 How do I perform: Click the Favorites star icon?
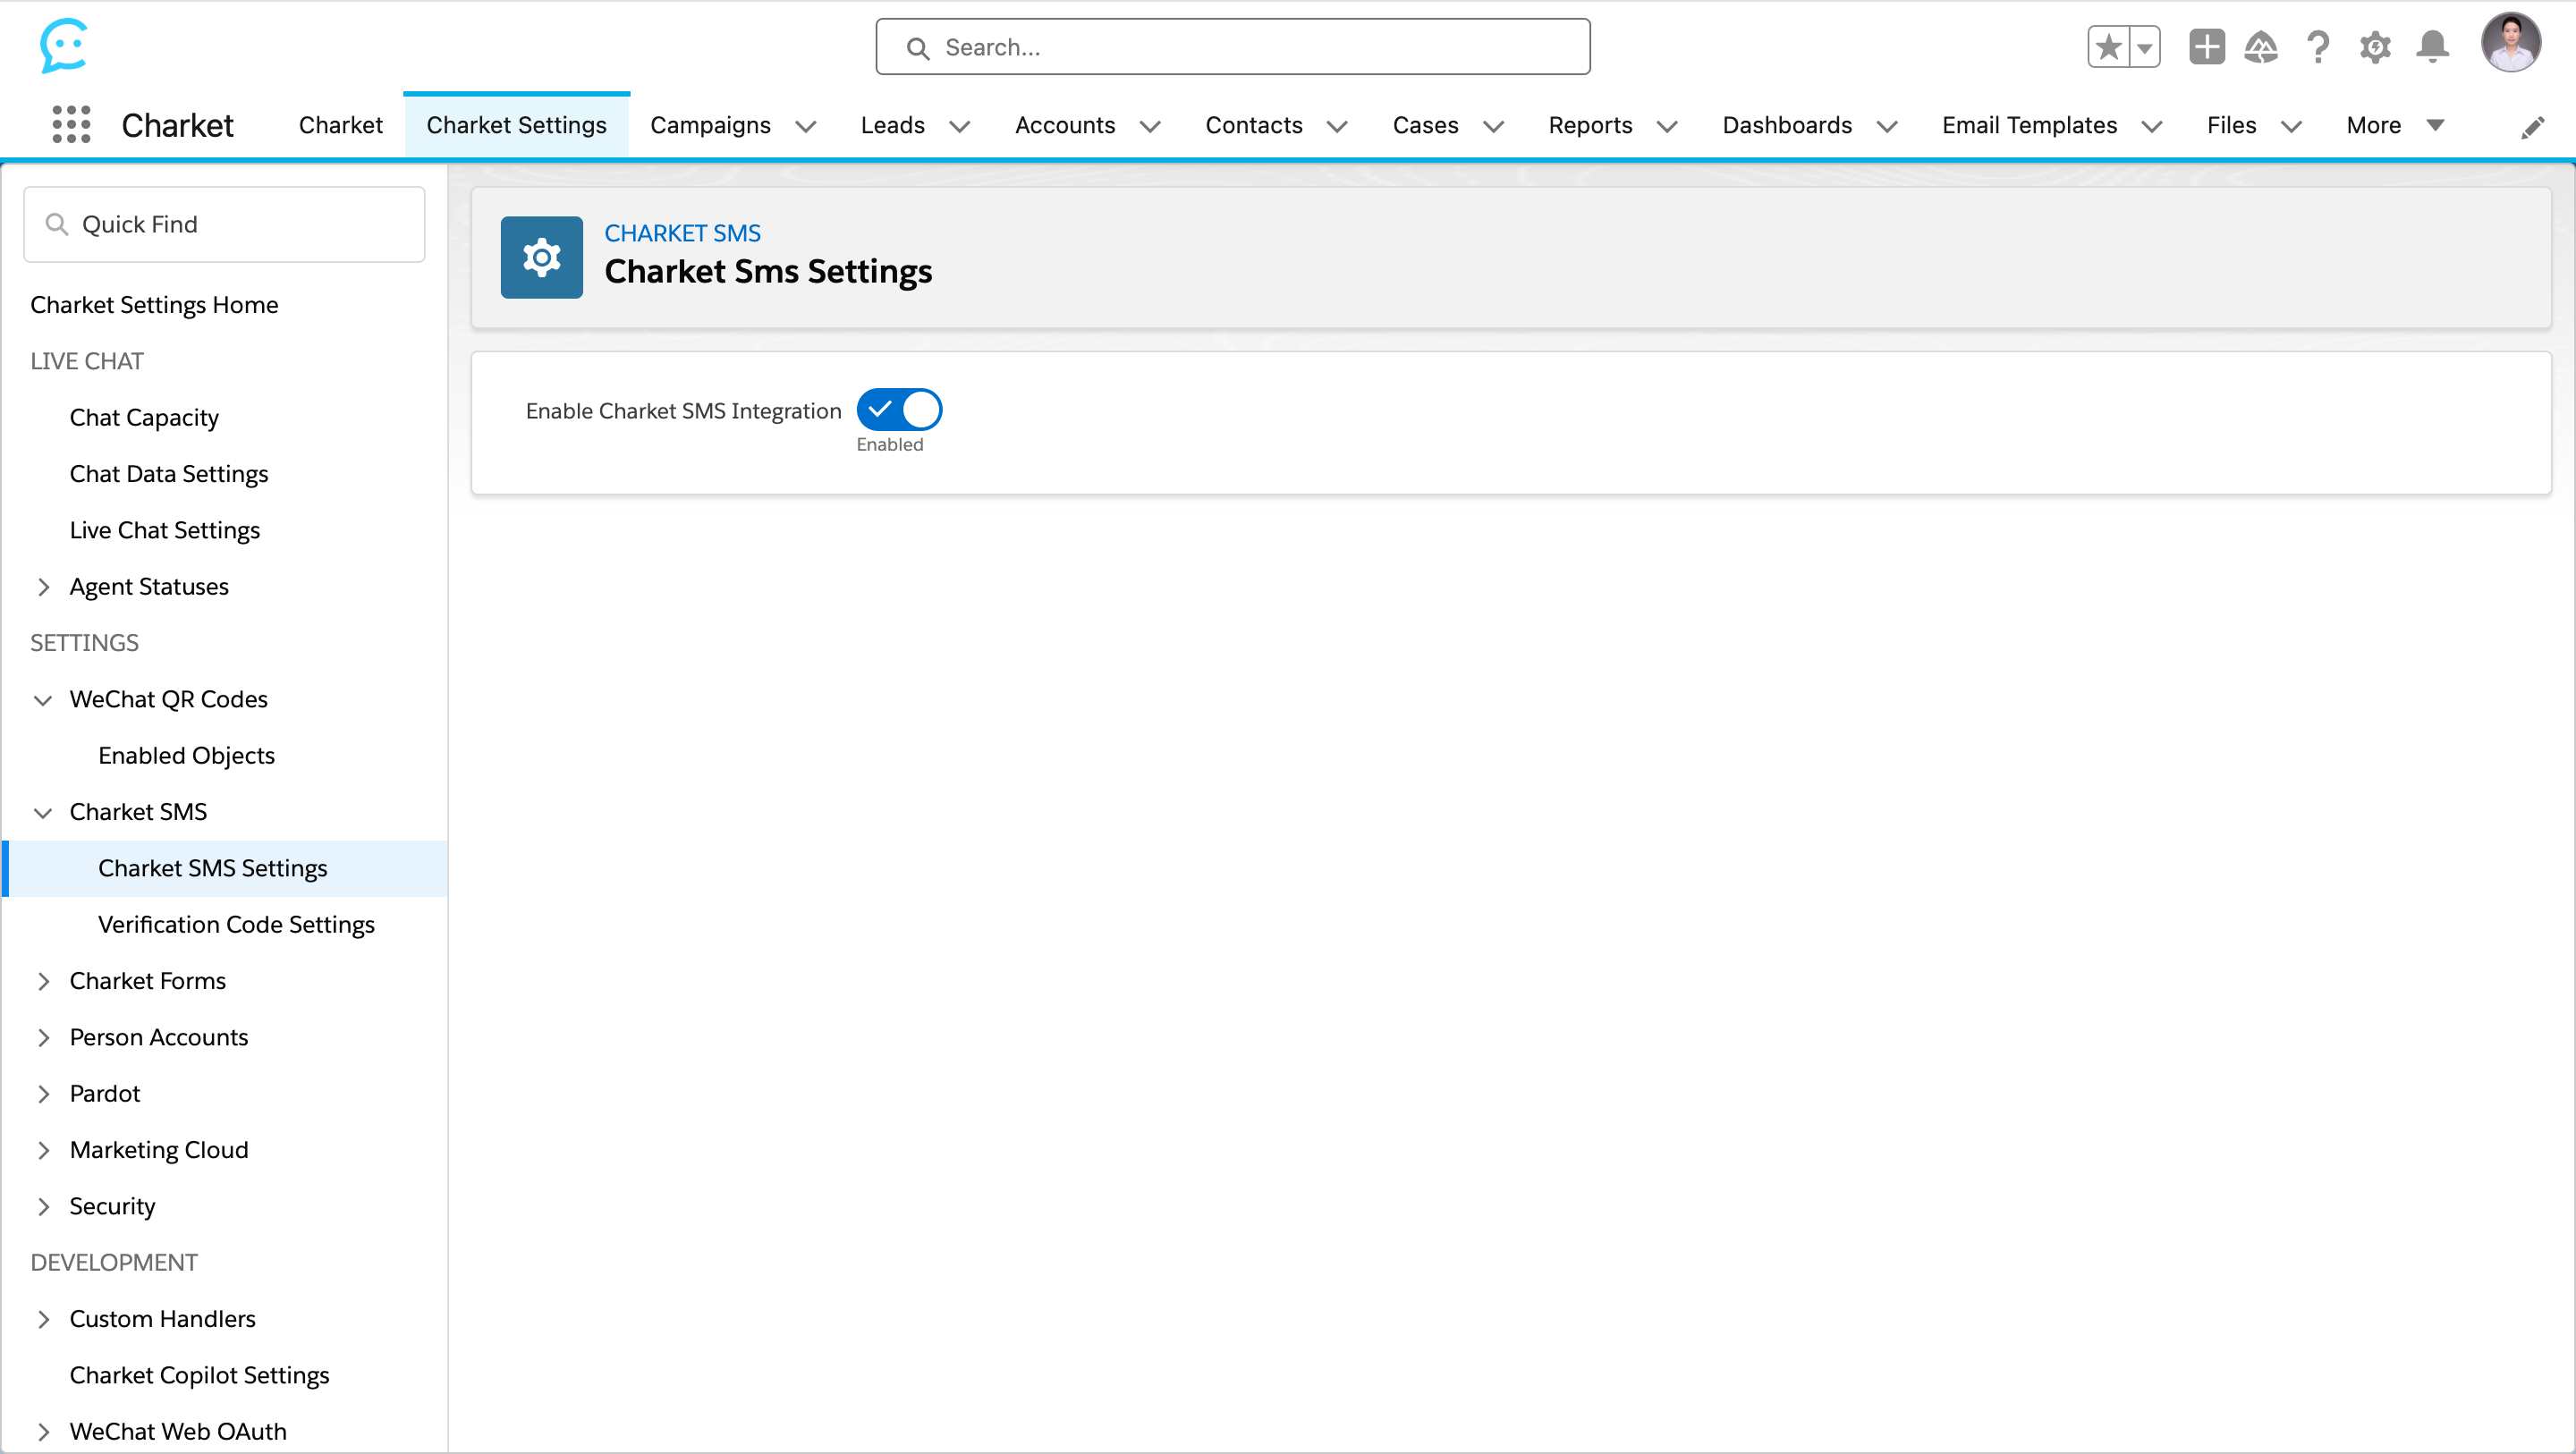(x=2108, y=47)
